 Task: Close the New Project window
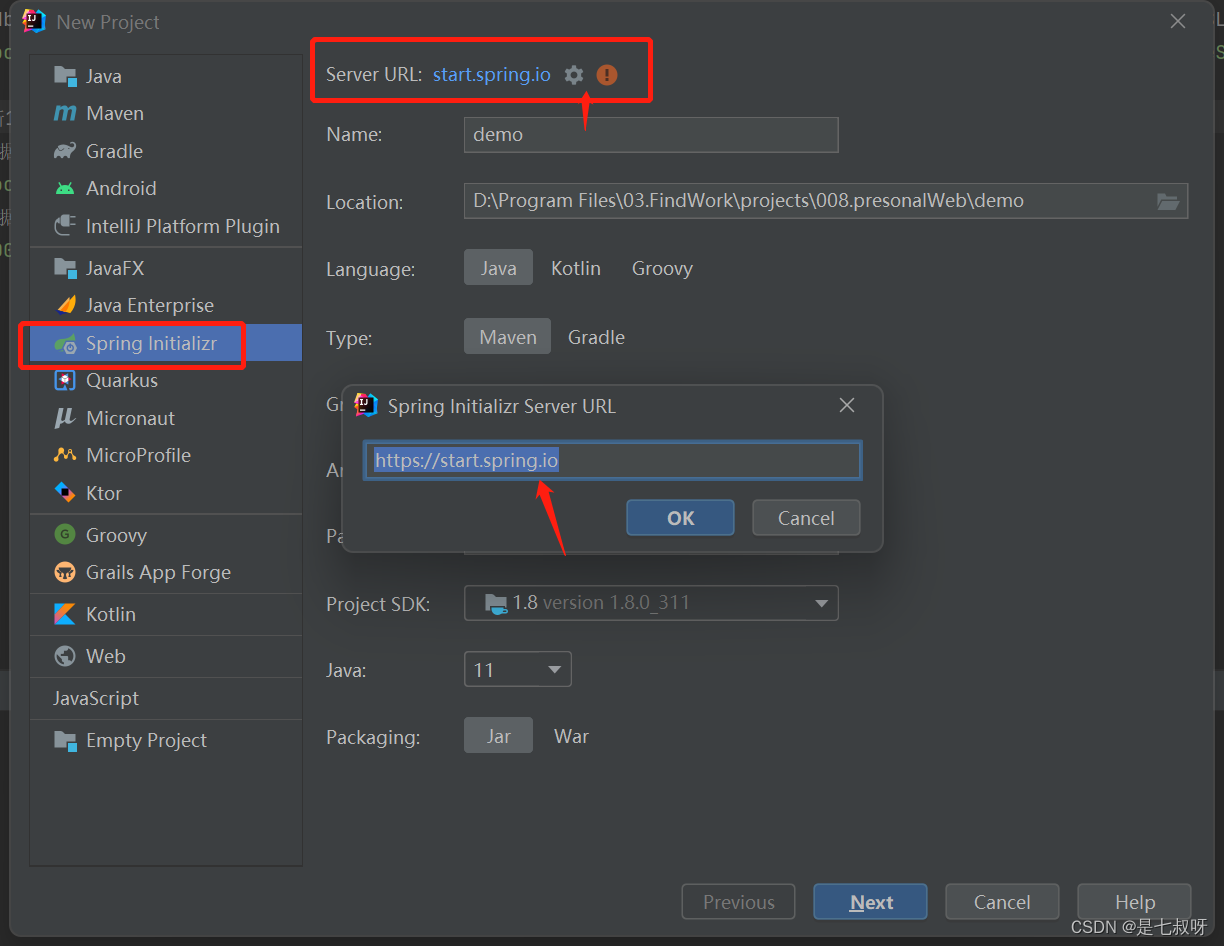(1178, 21)
